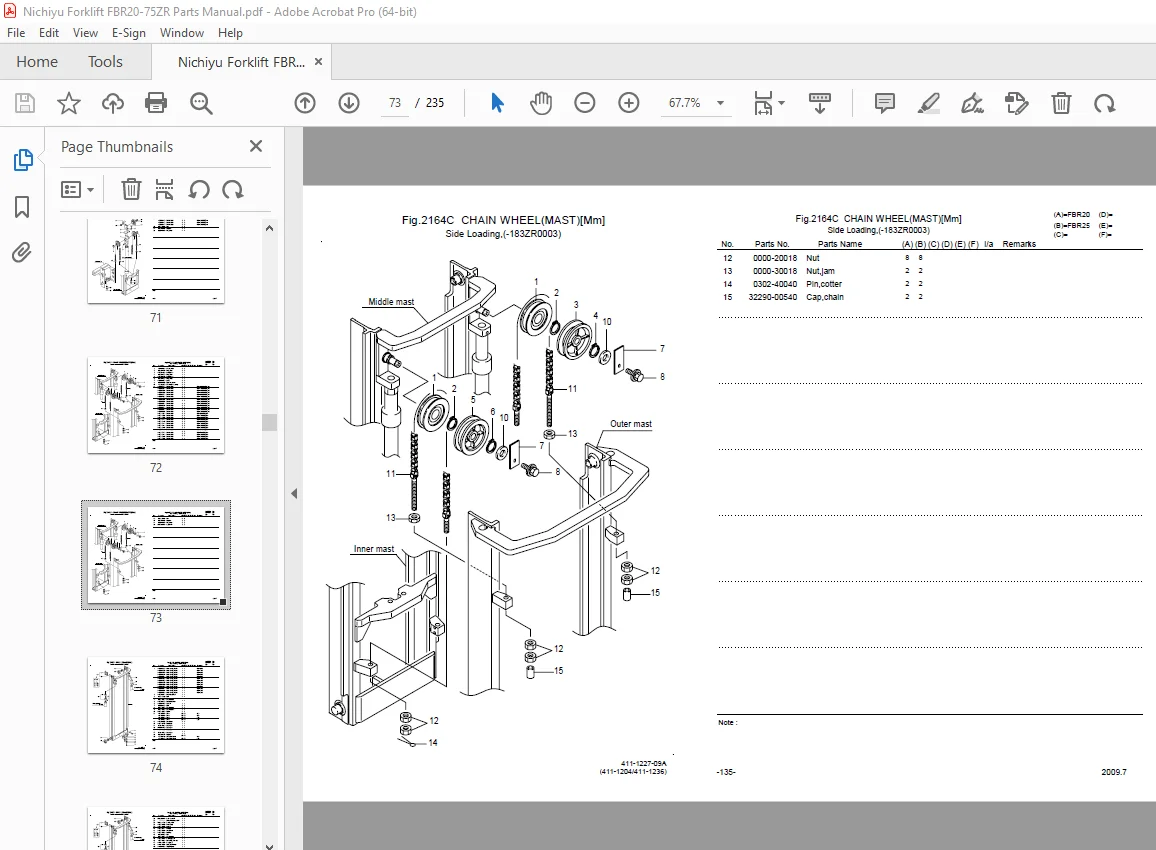Insert page break tool in thumbnails panel
This screenshot has height=850, width=1156.
pyautogui.click(x=164, y=189)
